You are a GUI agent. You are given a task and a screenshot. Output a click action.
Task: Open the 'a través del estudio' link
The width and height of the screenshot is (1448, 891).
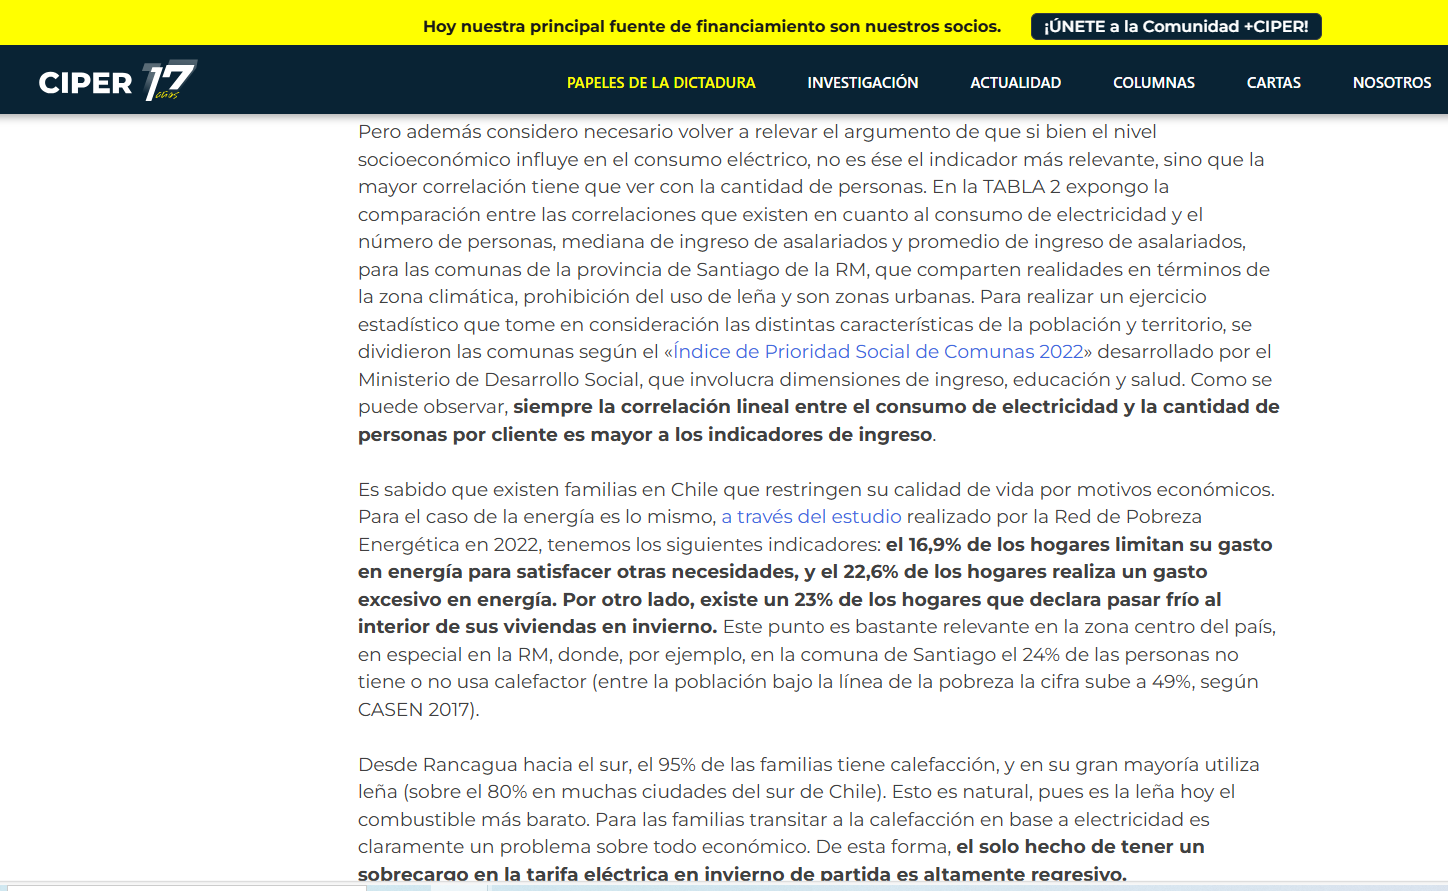coord(811,517)
